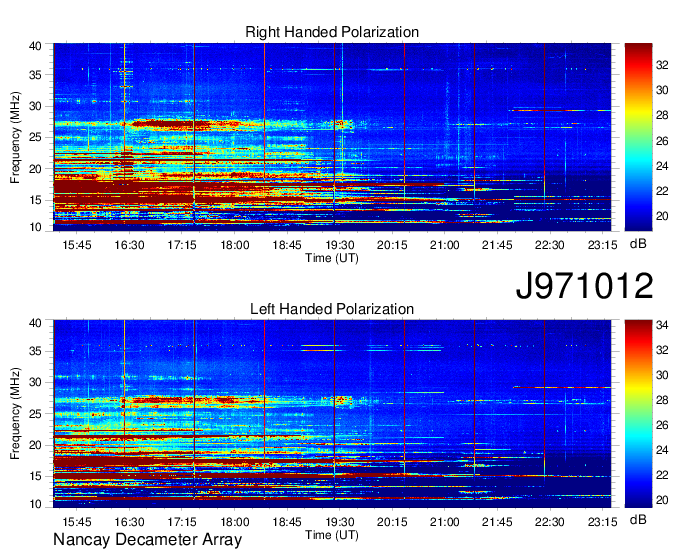
Task: Click "10" frequency tick of Left Handed plot
Action: pos(35,504)
